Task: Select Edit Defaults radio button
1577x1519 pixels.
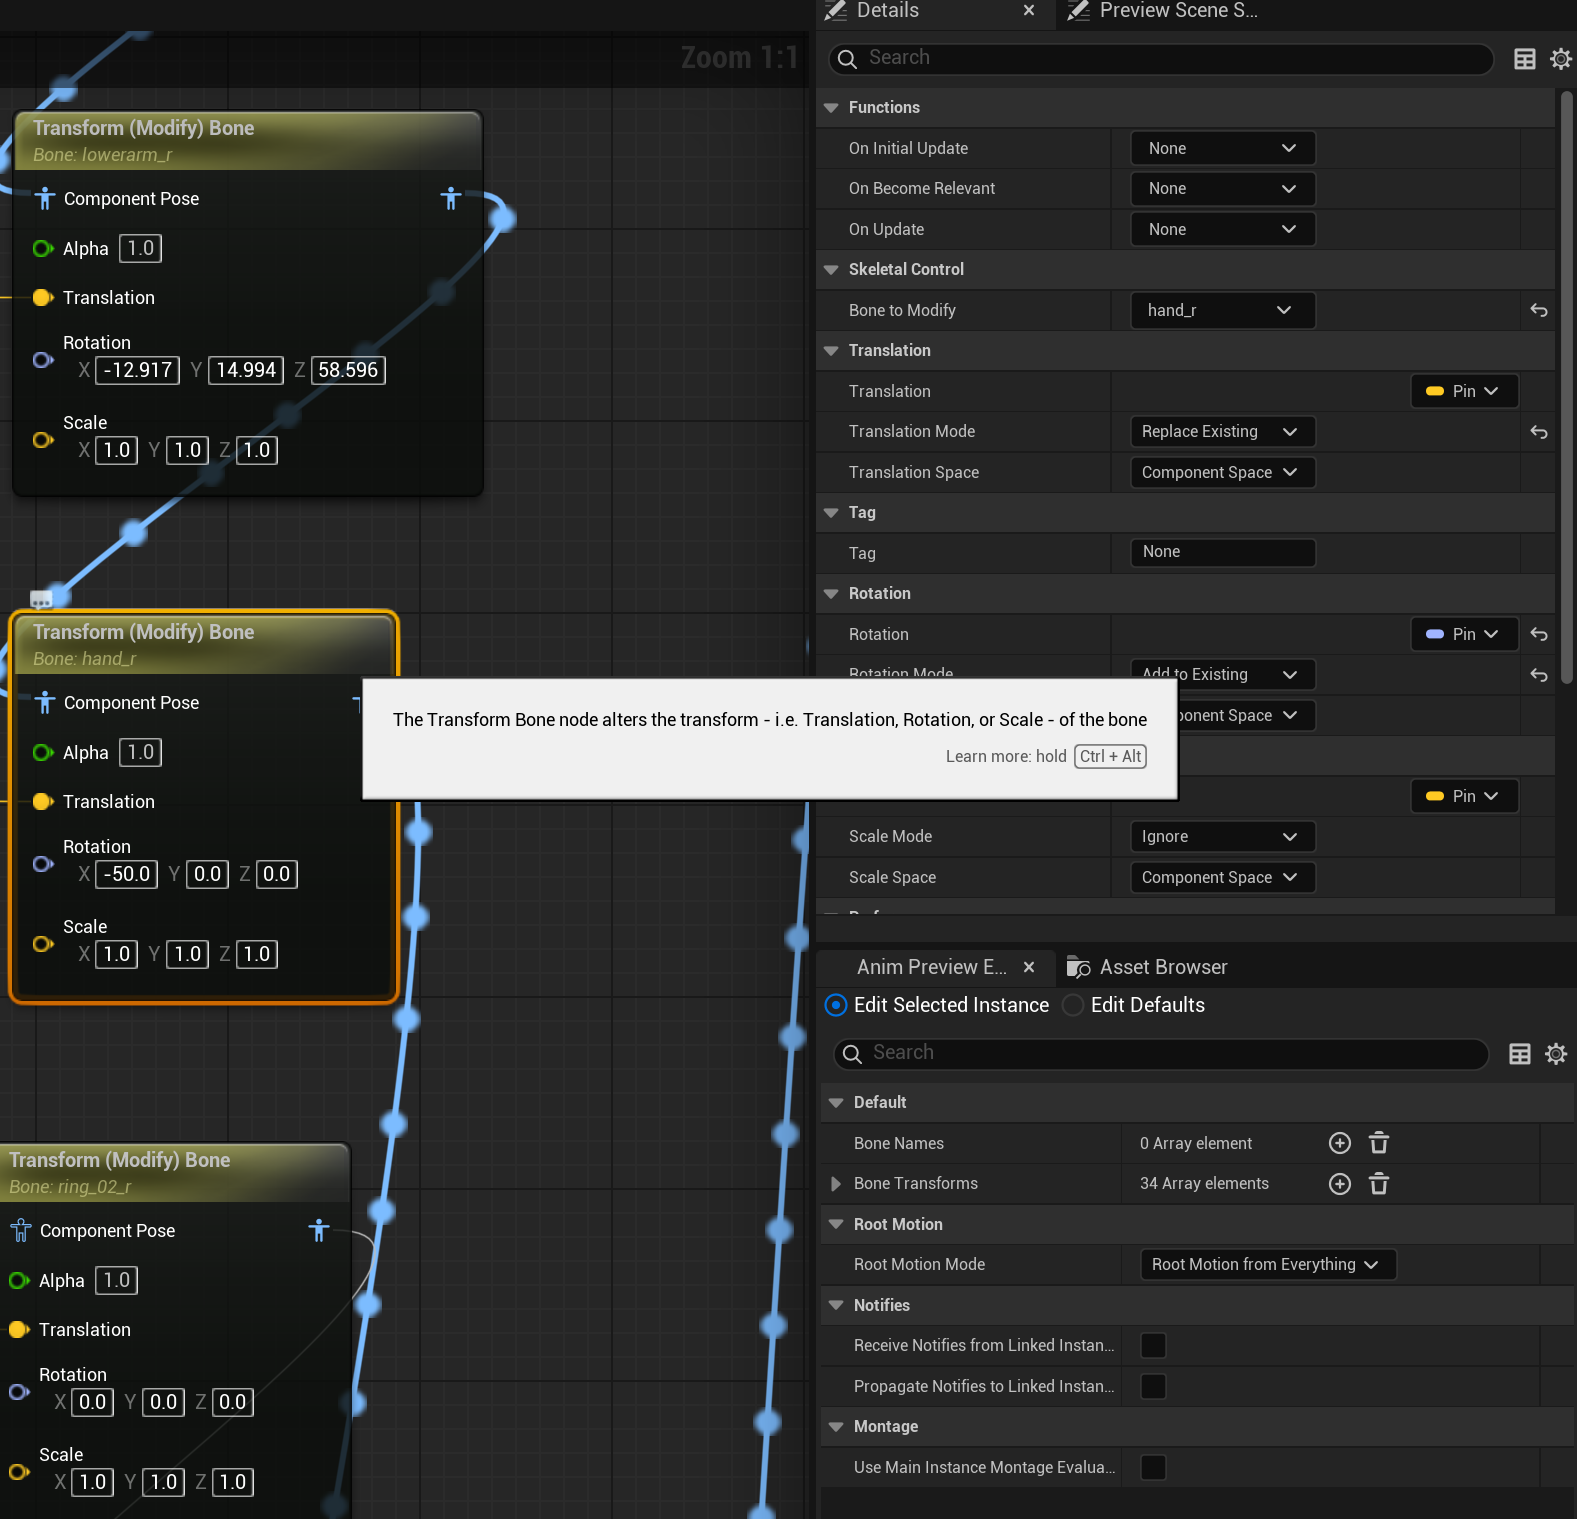Action: click(x=1073, y=1005)
